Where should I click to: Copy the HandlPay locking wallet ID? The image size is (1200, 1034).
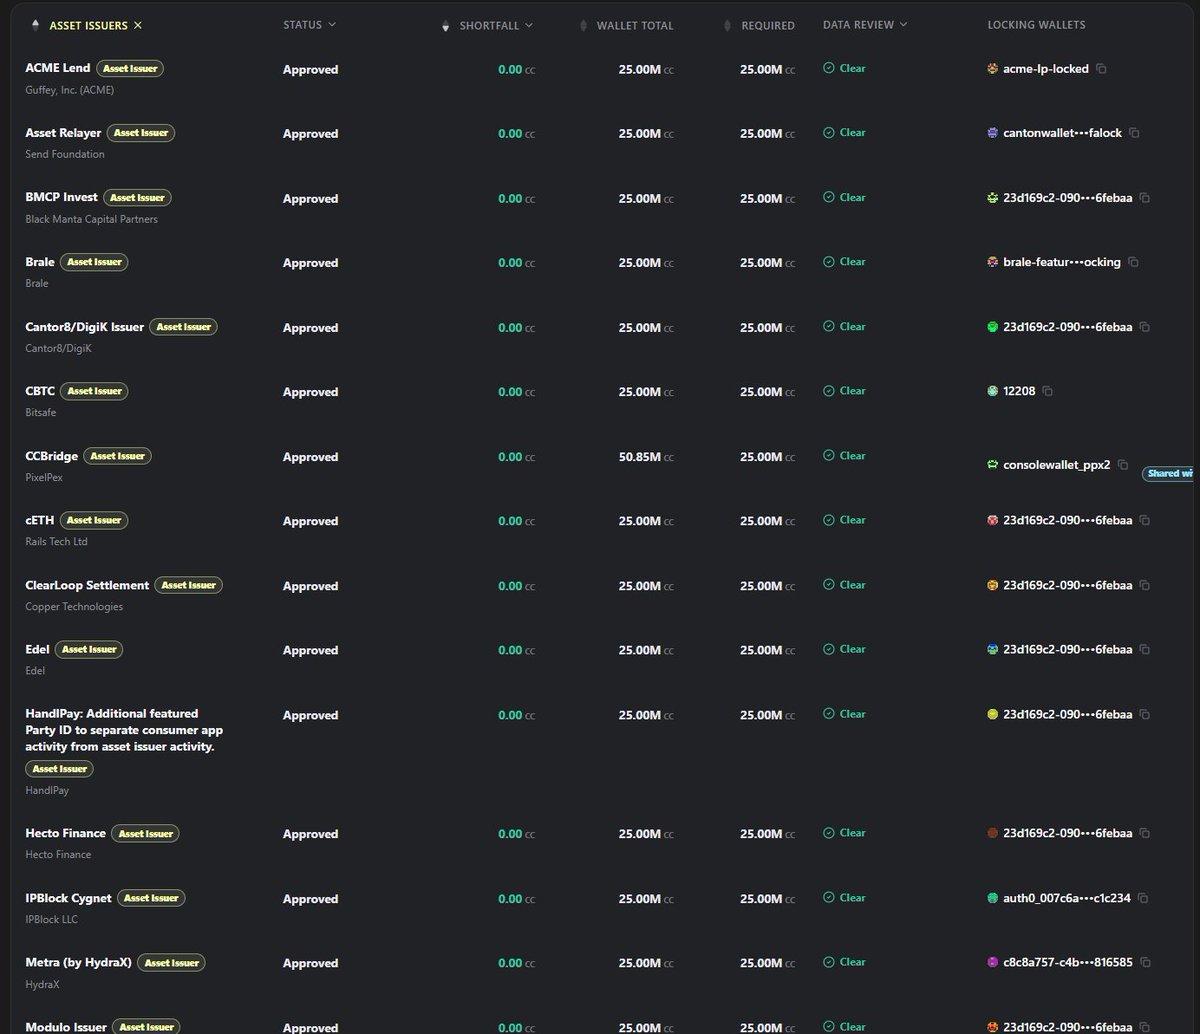[x=1145, y=714]
